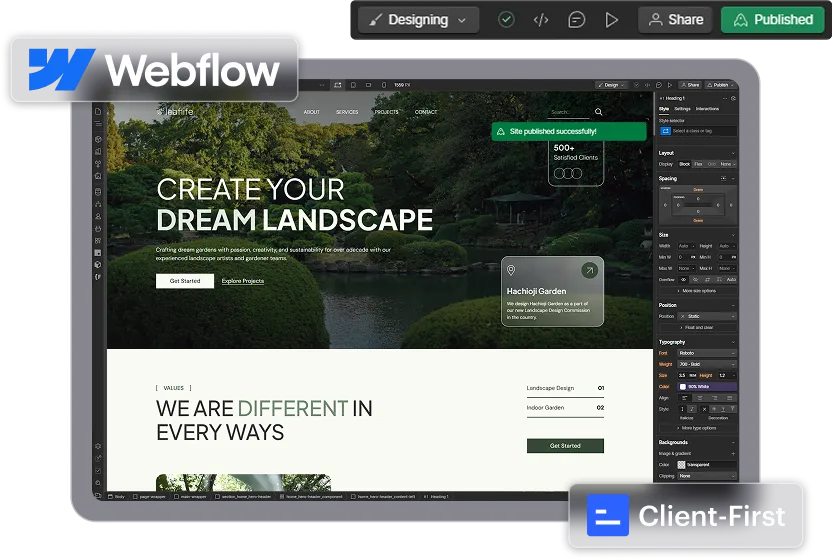The height and width of the screenshot is (560, 833).
Task: Expand More size options
Action: 698,291
